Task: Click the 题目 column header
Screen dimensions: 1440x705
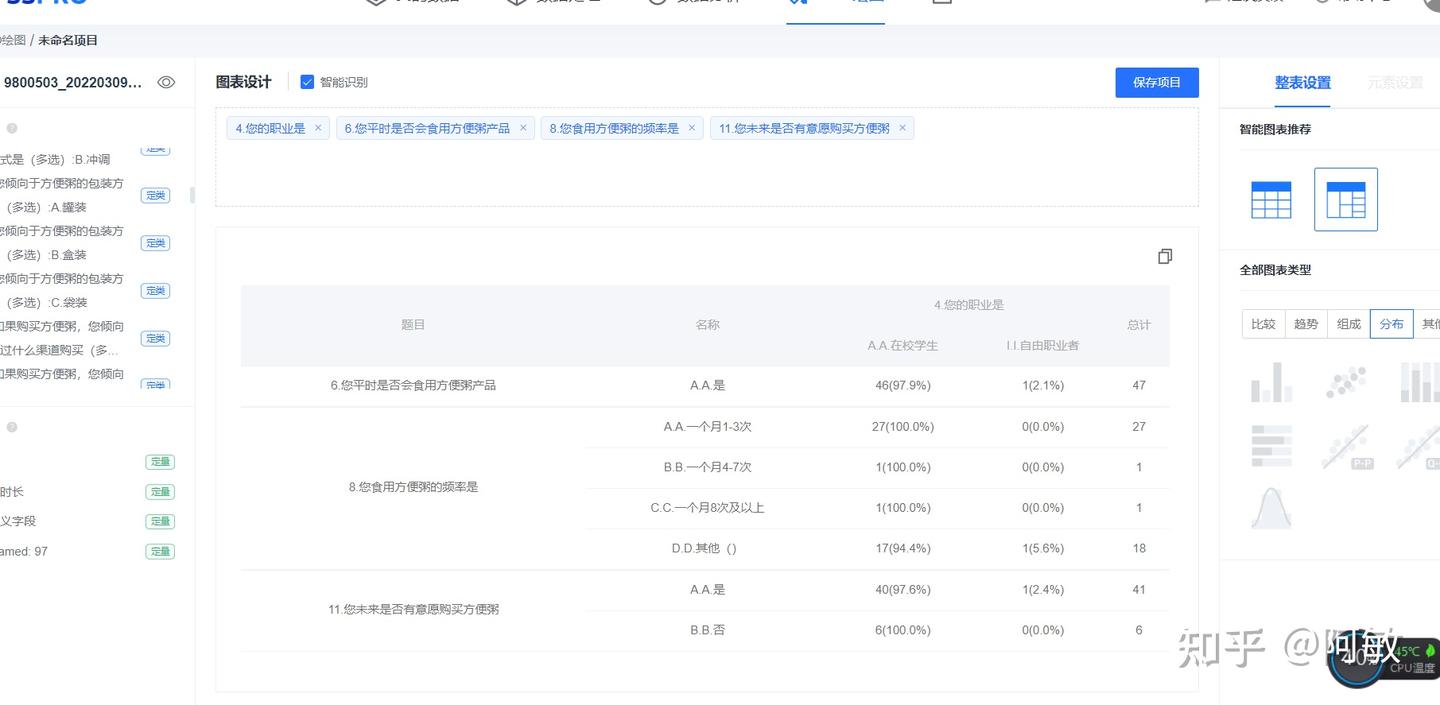Action: tap(413, 325)
